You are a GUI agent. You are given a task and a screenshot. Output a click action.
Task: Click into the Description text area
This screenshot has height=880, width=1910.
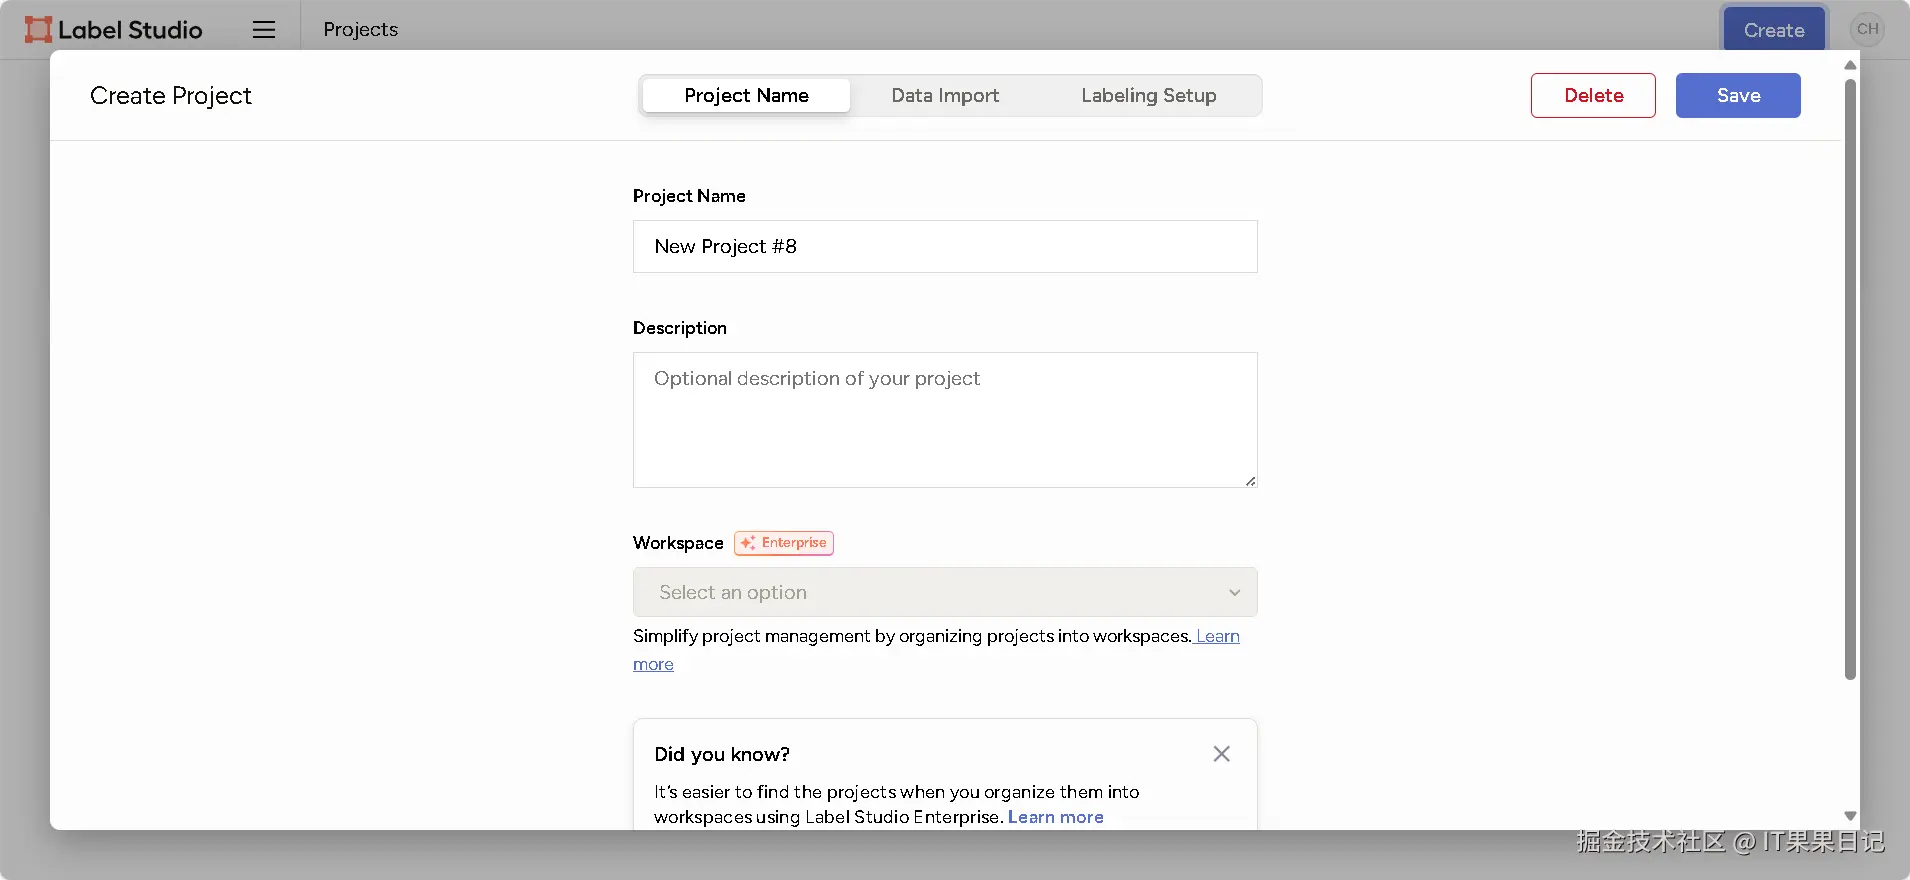coord(944,420)
